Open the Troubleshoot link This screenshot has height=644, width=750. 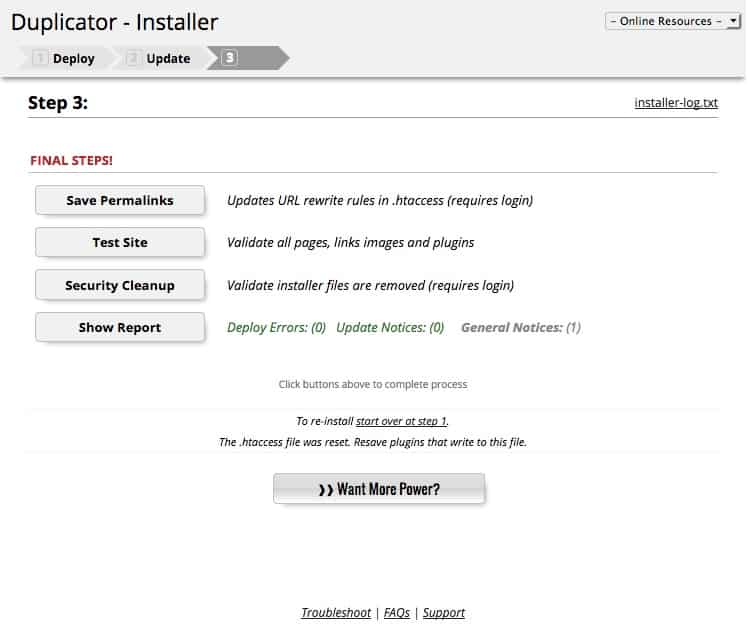336,612
